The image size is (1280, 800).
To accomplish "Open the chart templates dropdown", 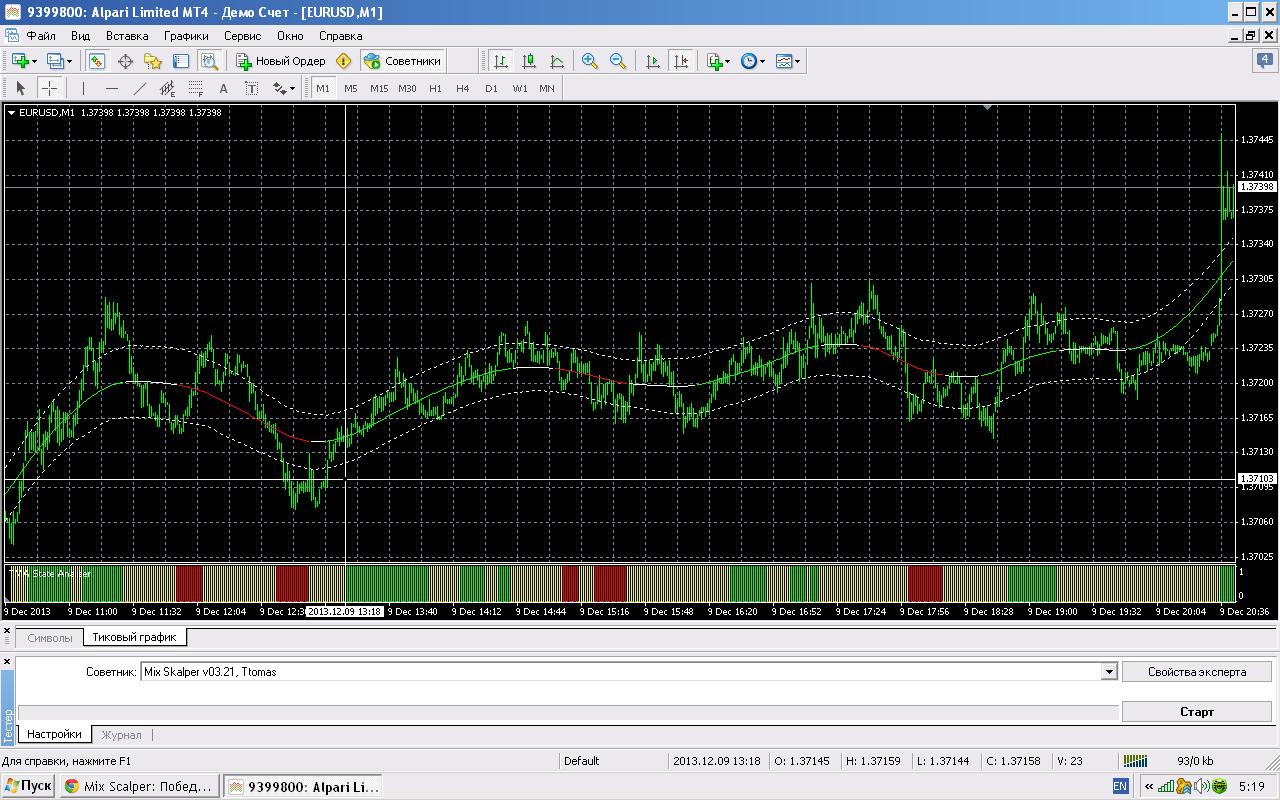I will (788, 61).
